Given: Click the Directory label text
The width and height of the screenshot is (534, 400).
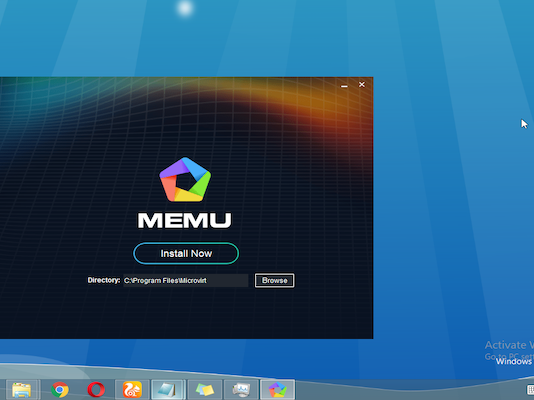Looking at the screenshot, I should click(x=104, y=280).
